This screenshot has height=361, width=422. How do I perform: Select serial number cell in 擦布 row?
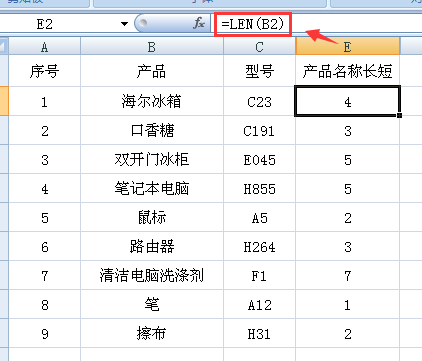pos(44,333)
